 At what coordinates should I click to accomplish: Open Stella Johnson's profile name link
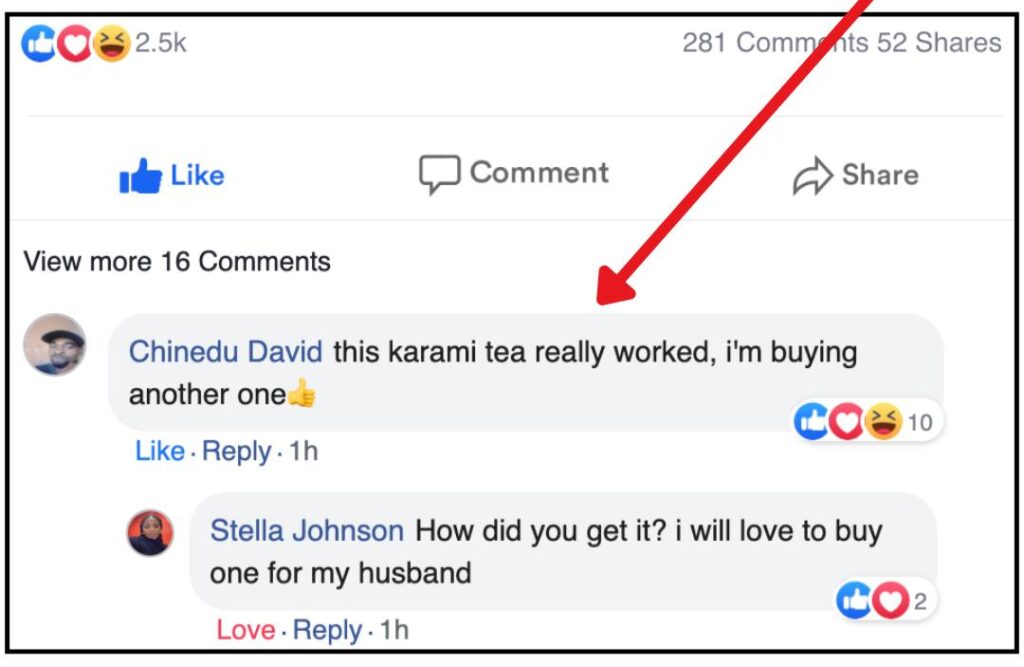(307, 531)
